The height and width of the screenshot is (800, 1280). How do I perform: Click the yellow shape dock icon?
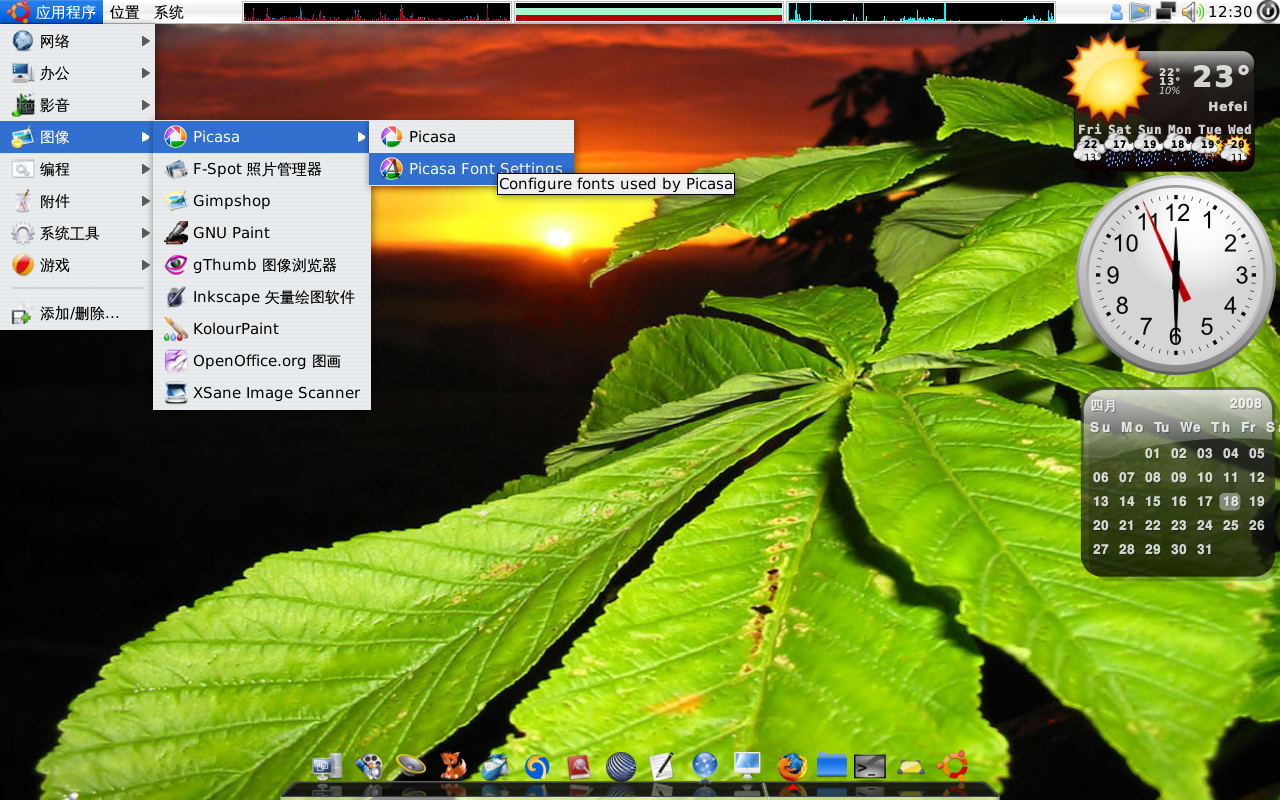(910, 767)
